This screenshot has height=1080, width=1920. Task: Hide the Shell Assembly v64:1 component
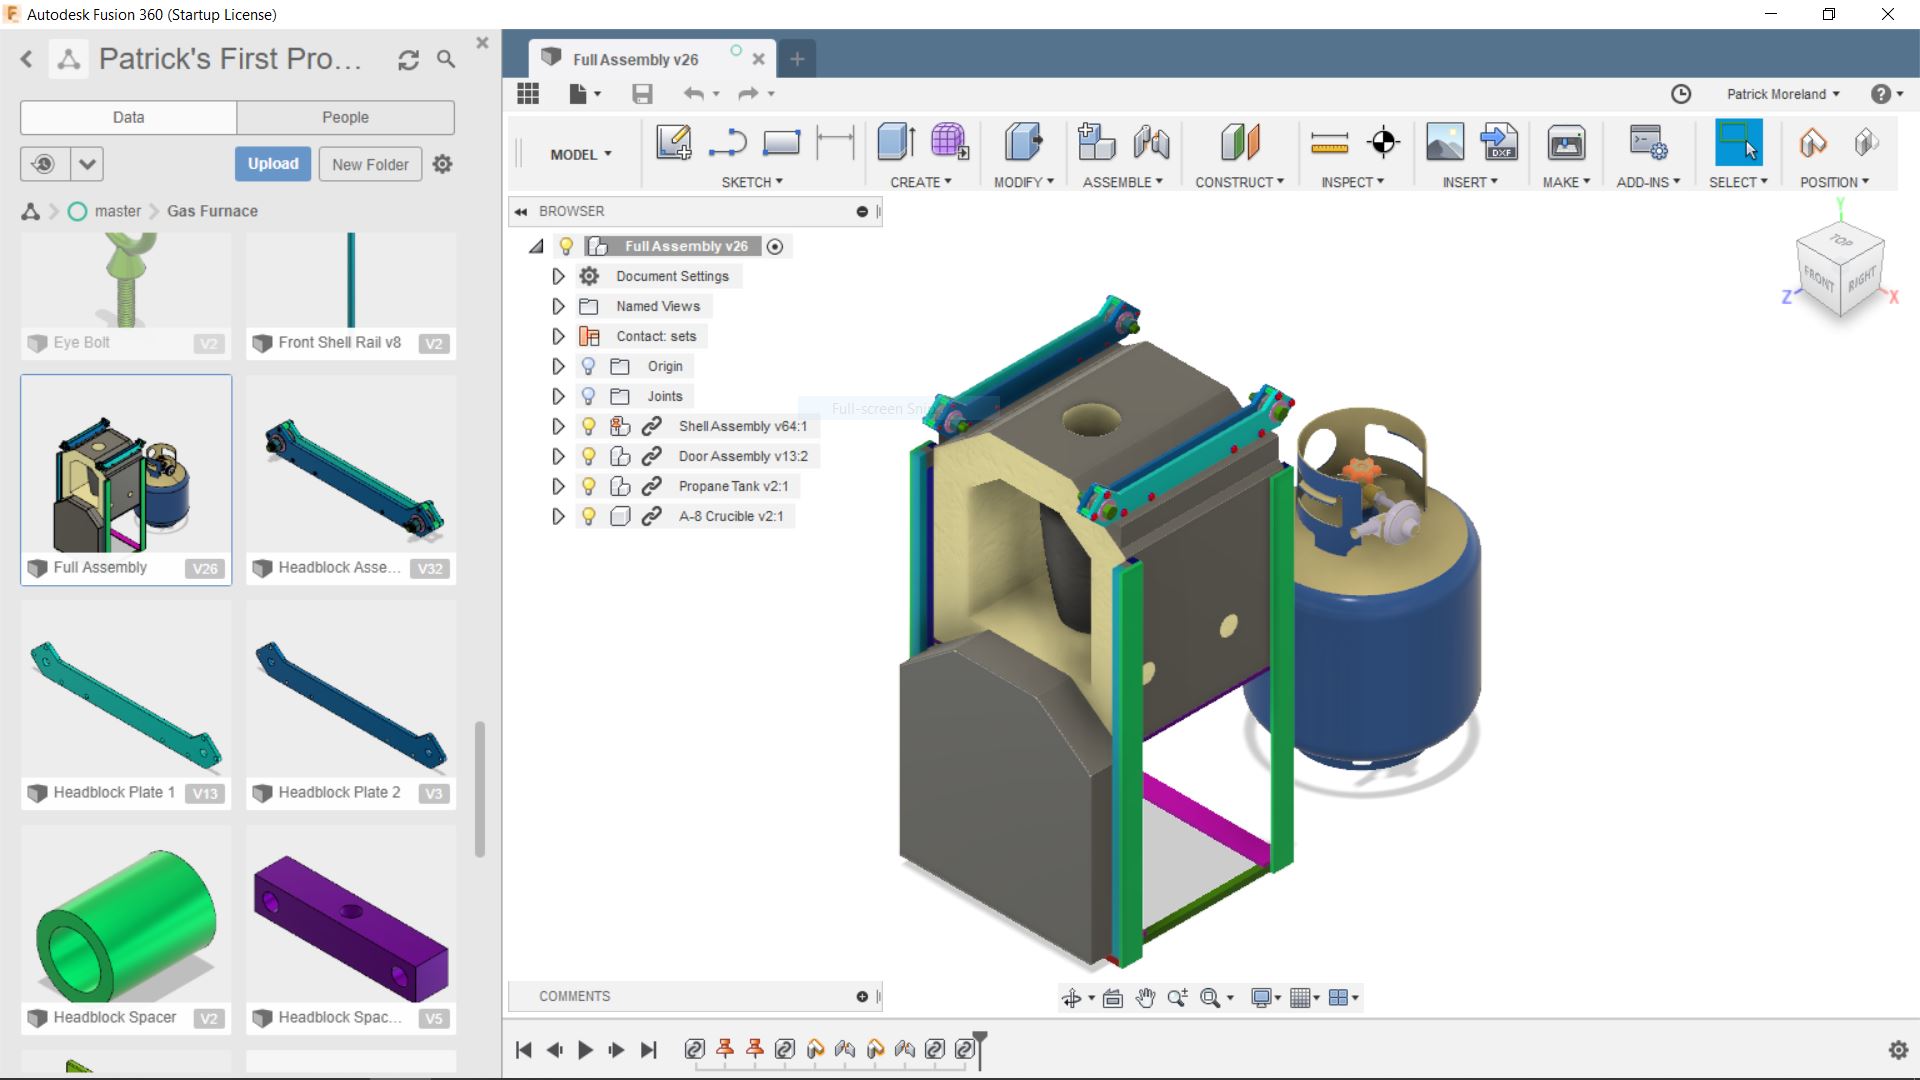coord(588,426)
